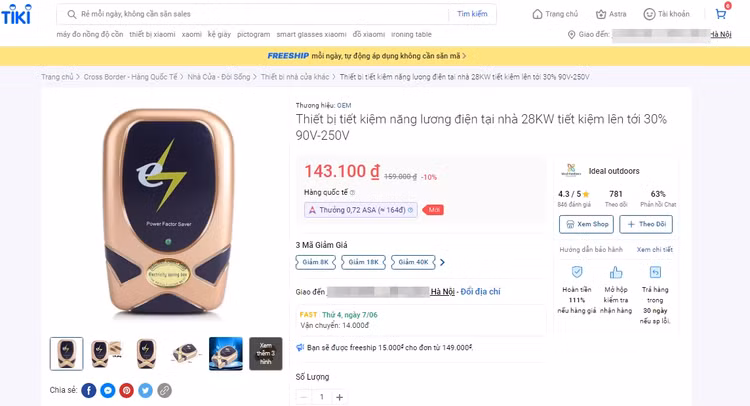Image resolution: width=750 pixels, height=406 pixels.
Task: Share product on Facebook
Action: [89, 390]
